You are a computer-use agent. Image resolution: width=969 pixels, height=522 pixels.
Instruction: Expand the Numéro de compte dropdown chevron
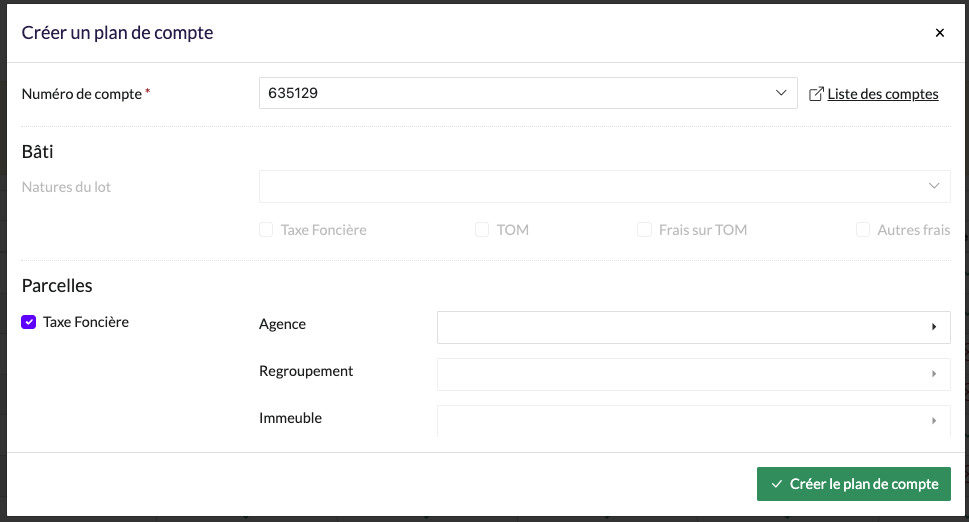781,93
